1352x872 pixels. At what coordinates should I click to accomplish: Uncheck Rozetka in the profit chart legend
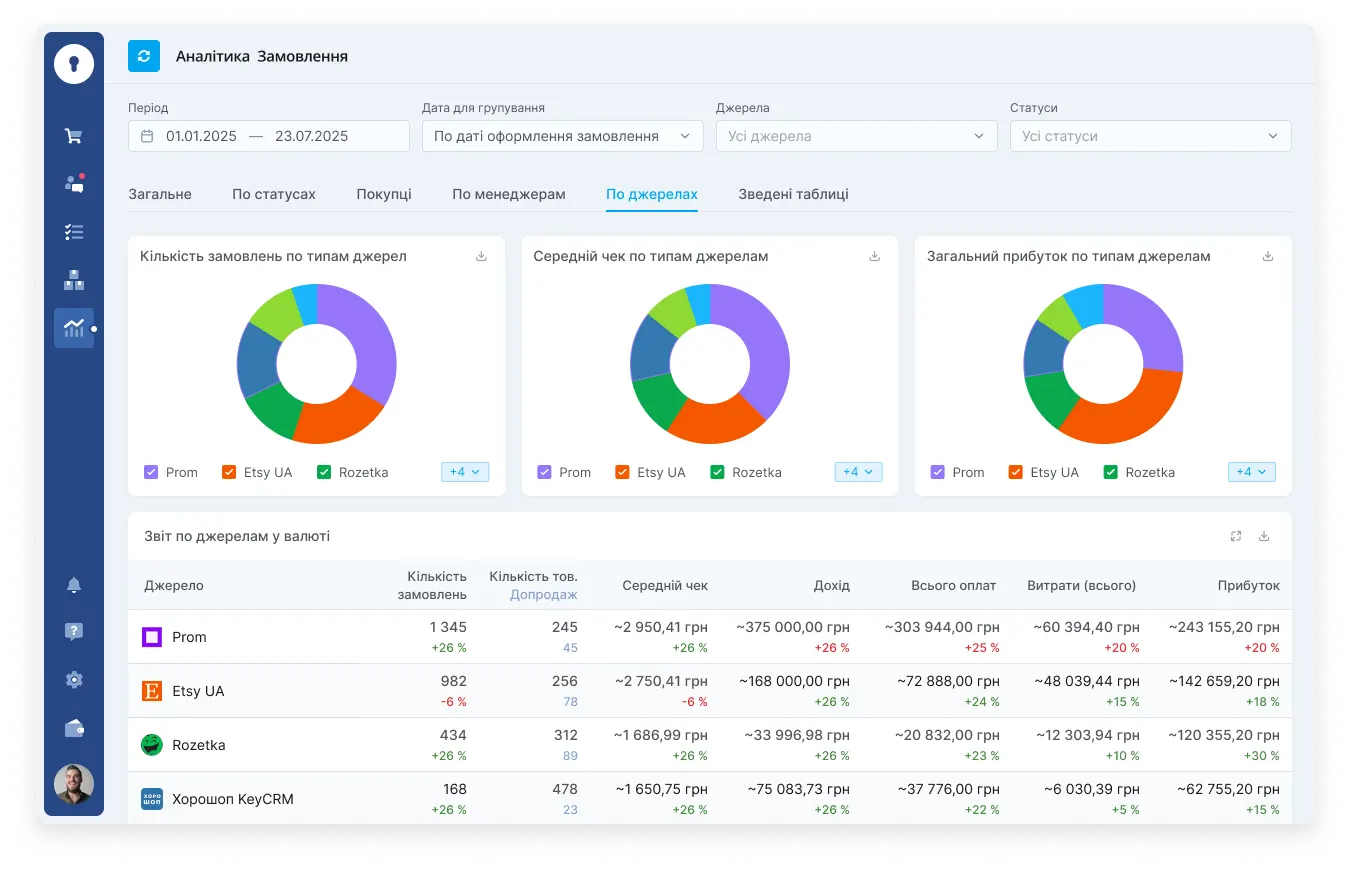click(x=1110, y=471)
